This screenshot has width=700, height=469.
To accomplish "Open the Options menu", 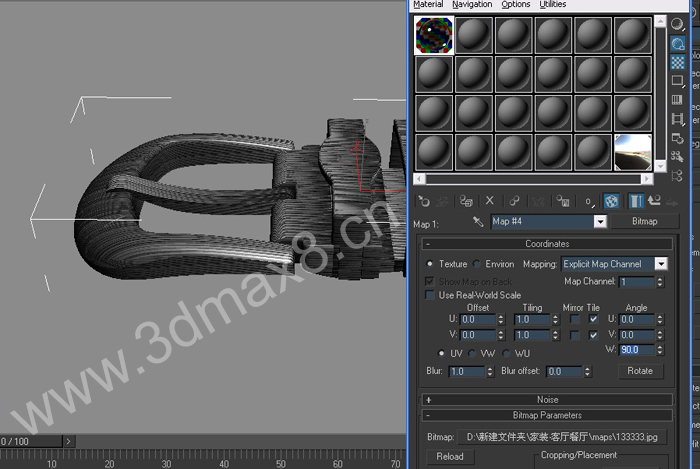I will pos(516,4).
